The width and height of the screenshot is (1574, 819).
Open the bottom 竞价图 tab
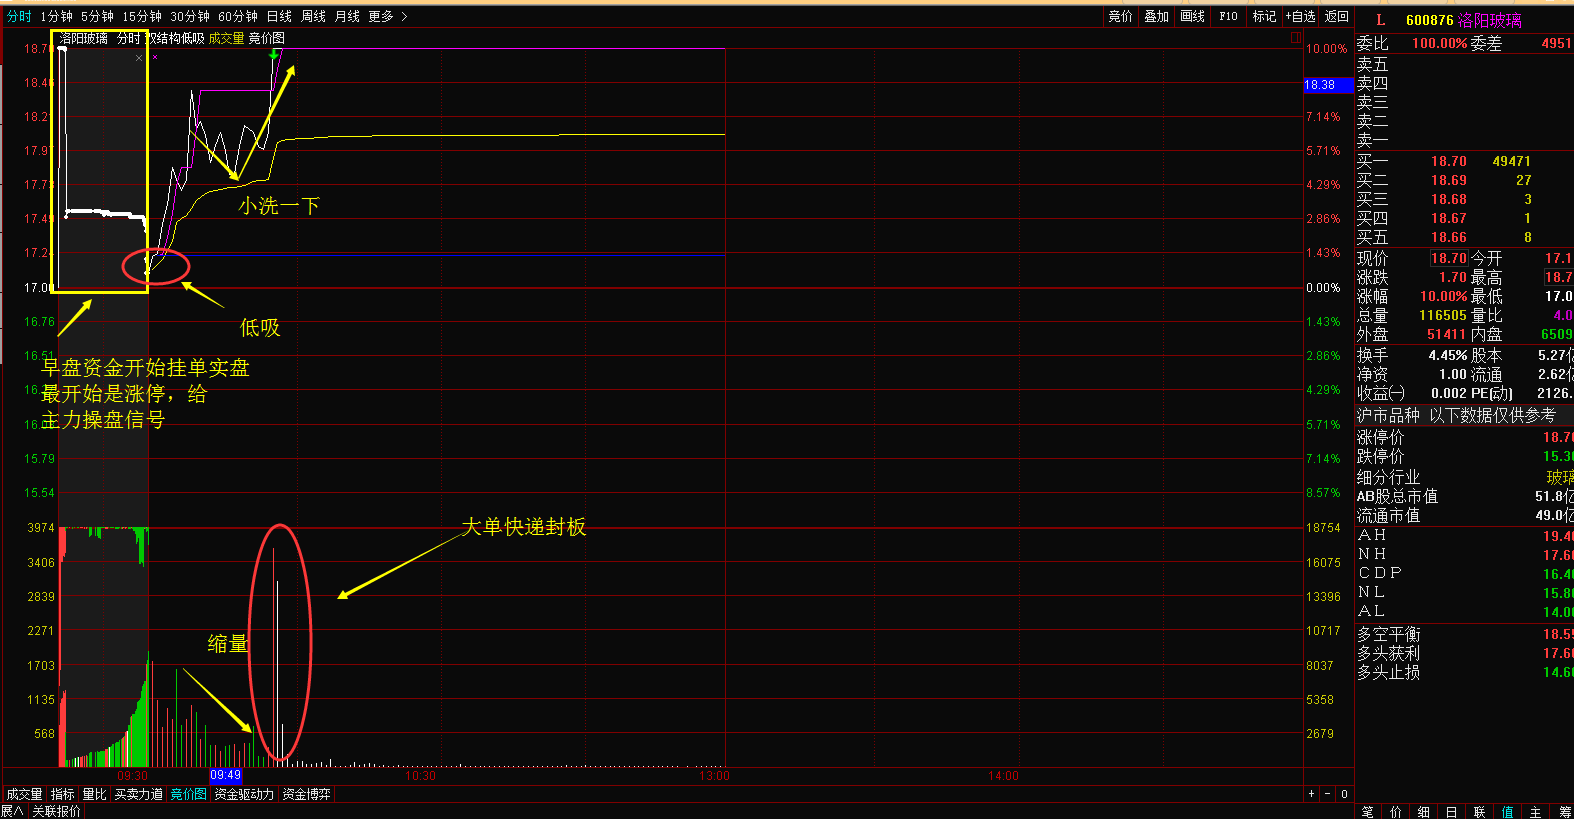pos(189,794)
